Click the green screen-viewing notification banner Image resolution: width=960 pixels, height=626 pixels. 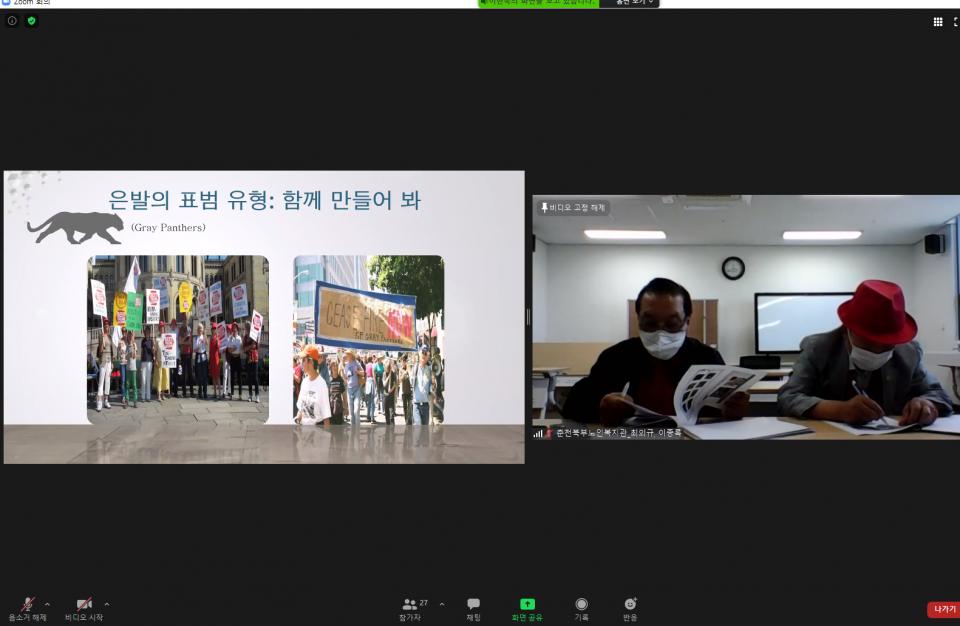[538, 3]
